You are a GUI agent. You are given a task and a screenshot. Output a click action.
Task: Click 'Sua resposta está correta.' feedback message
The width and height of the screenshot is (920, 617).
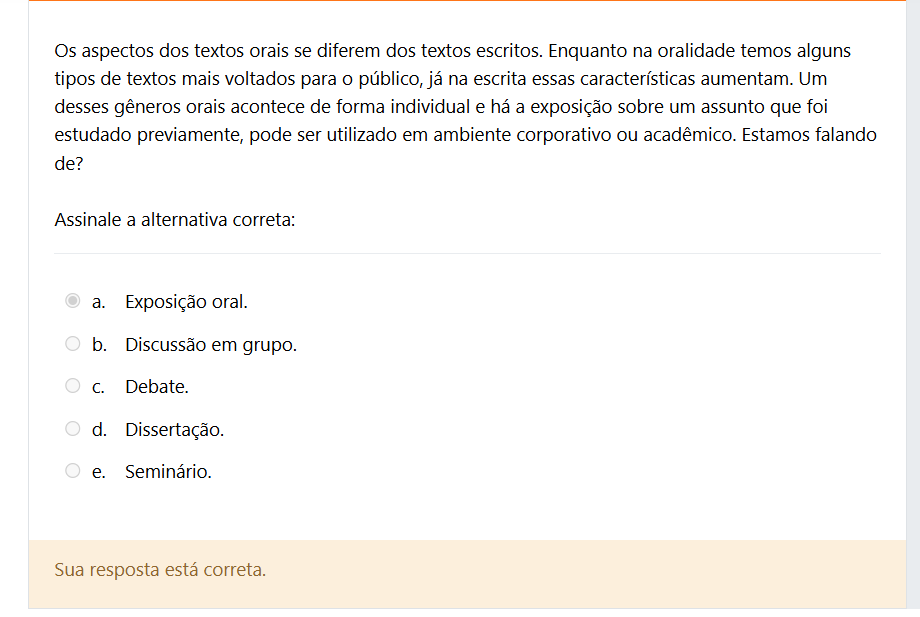point(160,570)
